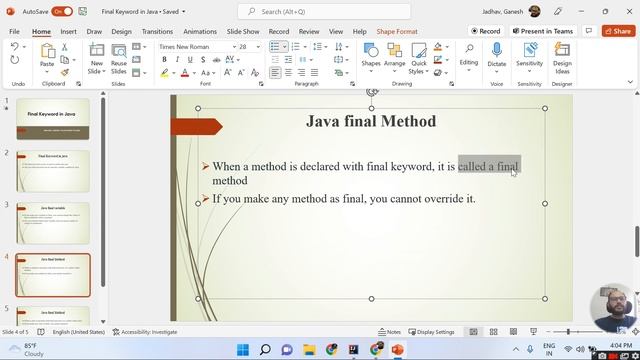Expand the Paste options arrow
The height and width of the screenshot is (360, 640).
(47, 72)
